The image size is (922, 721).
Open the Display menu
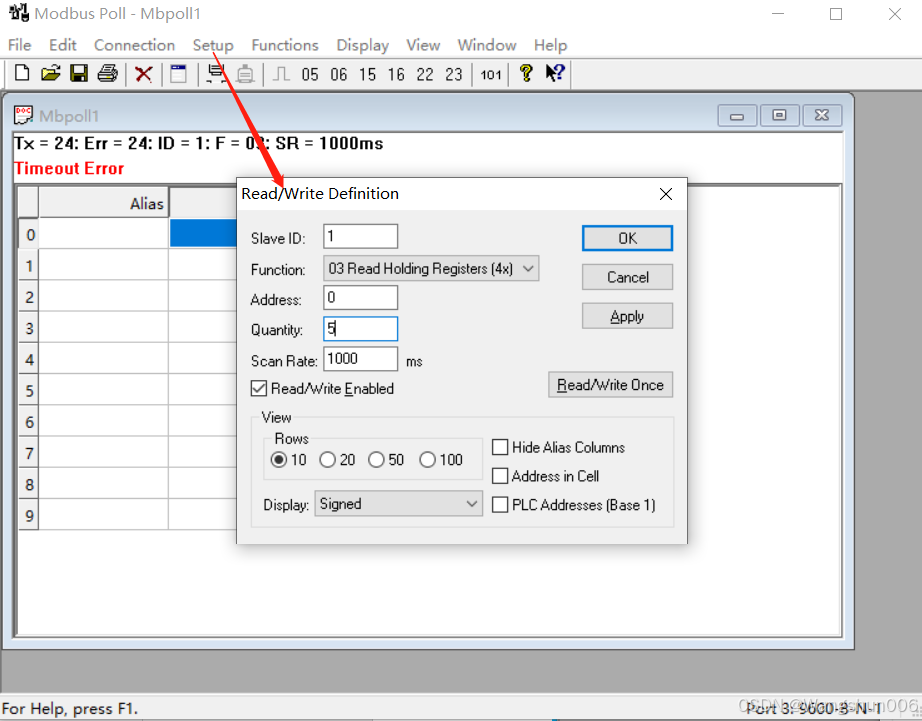click(x=362, y=45)
